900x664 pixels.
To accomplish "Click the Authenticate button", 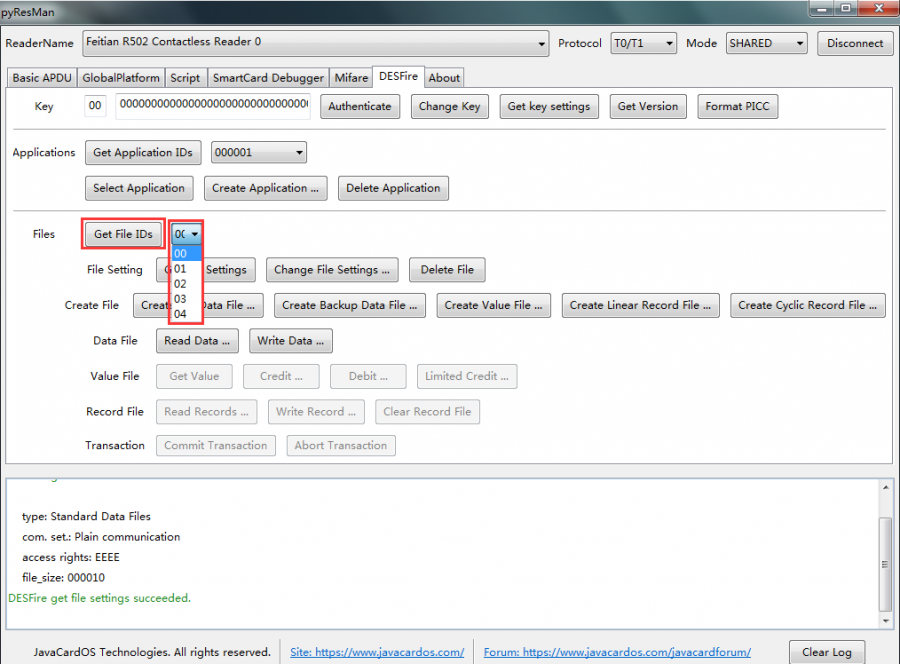I will click(x=360, y=106).
